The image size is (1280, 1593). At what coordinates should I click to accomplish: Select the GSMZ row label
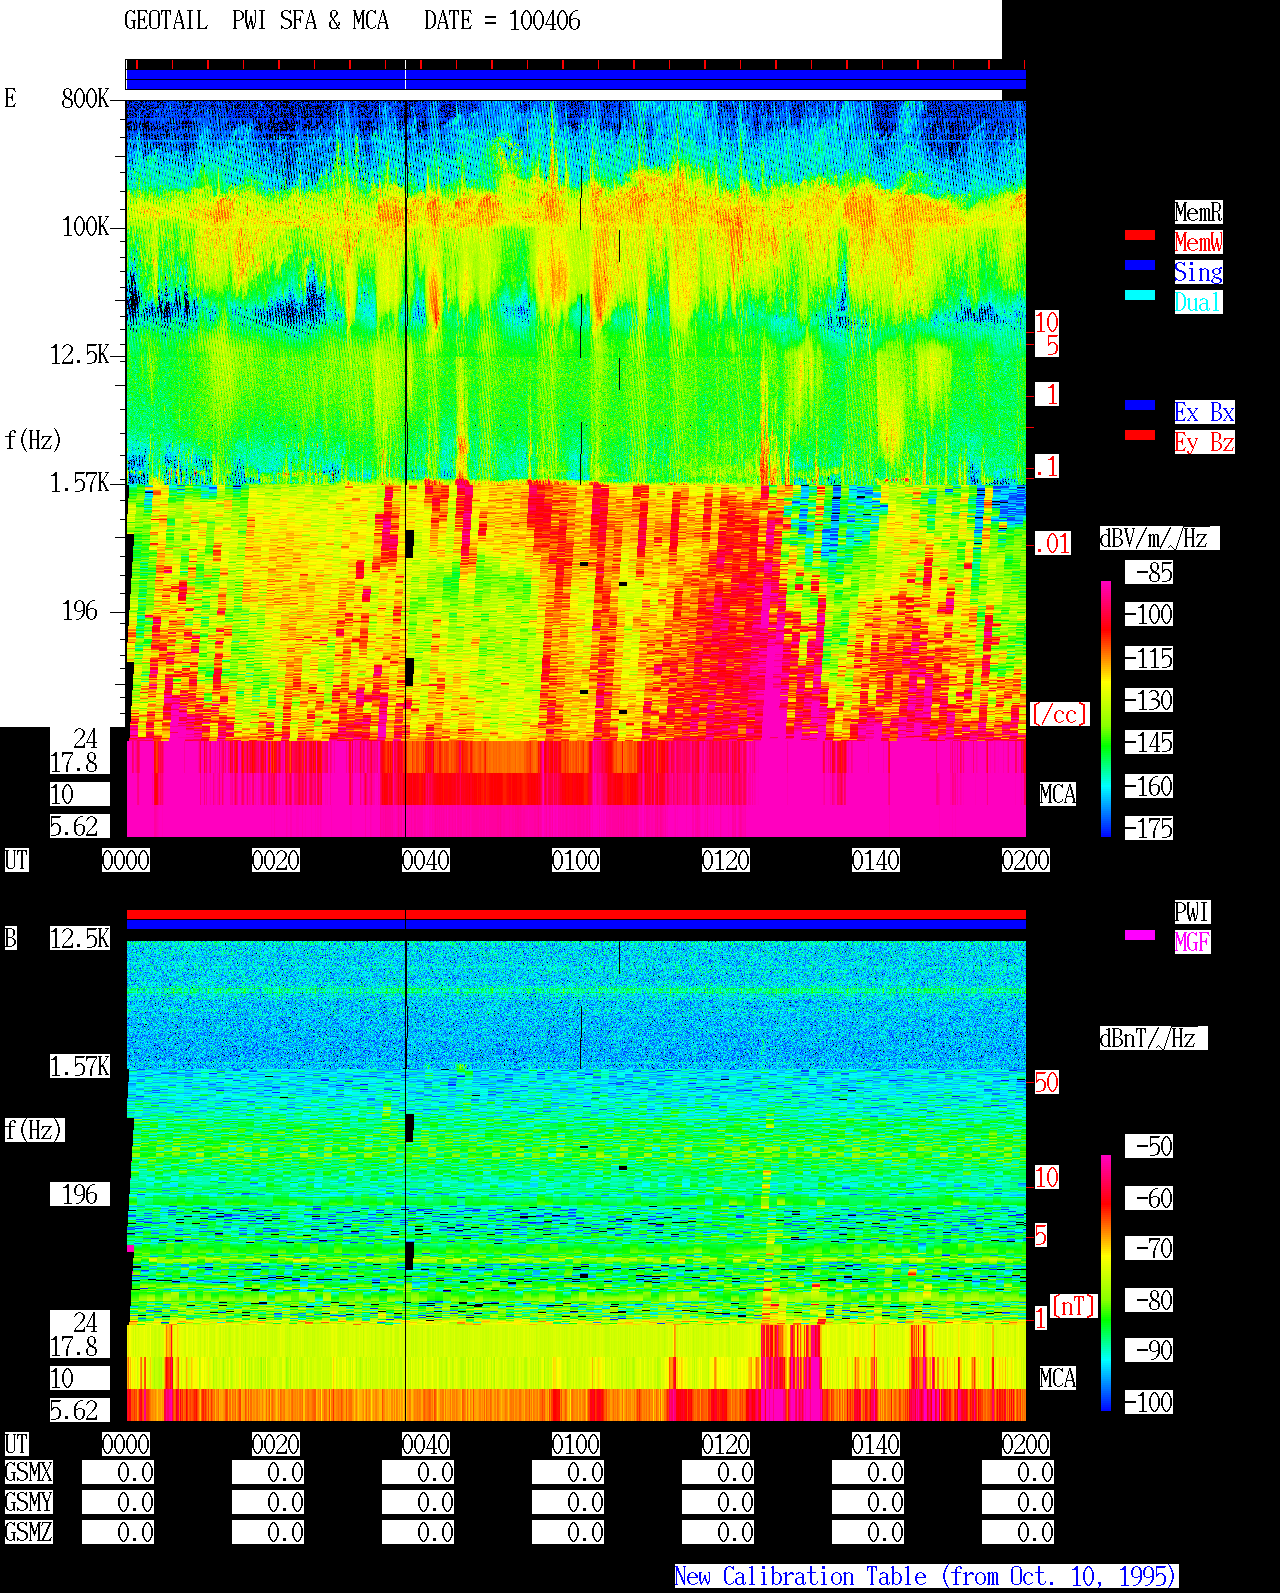click(x=28, y=1532)
